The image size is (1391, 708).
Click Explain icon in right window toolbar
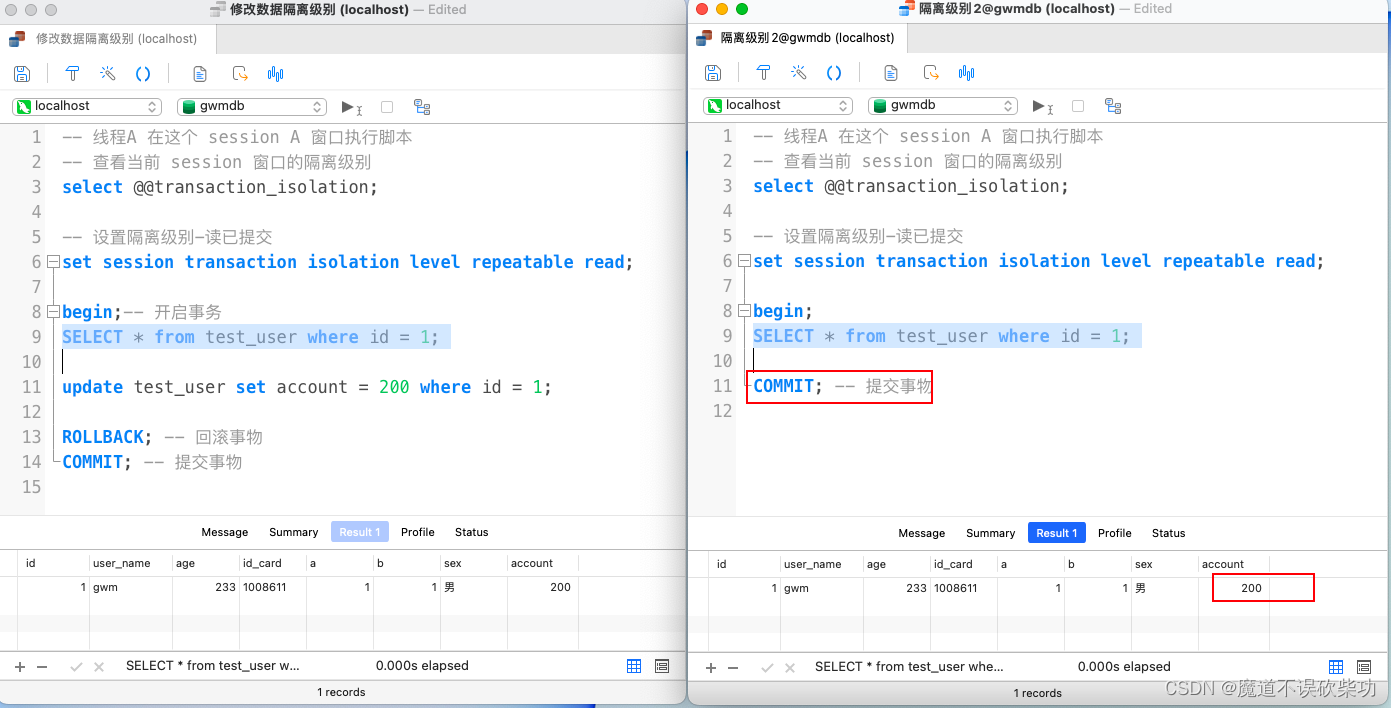coord(1113,105)
